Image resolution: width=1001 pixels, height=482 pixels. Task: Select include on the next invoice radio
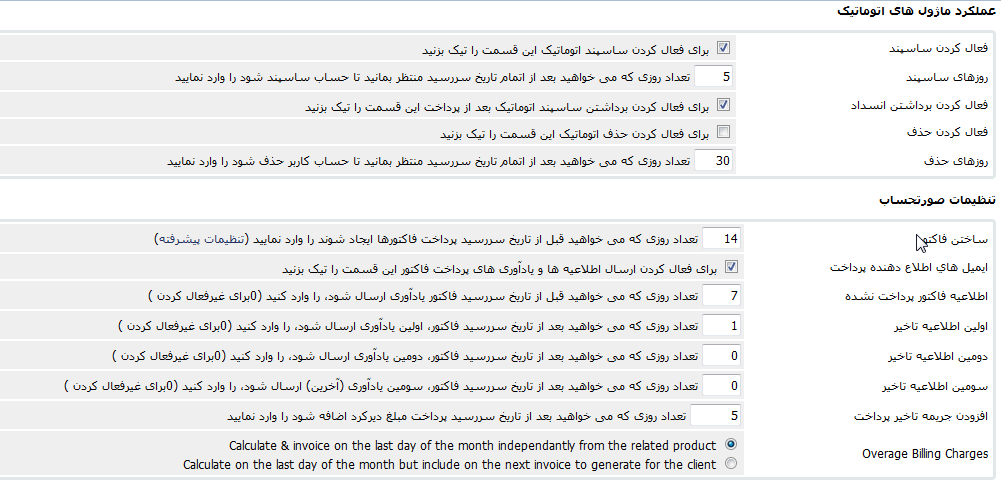[731, 463]
